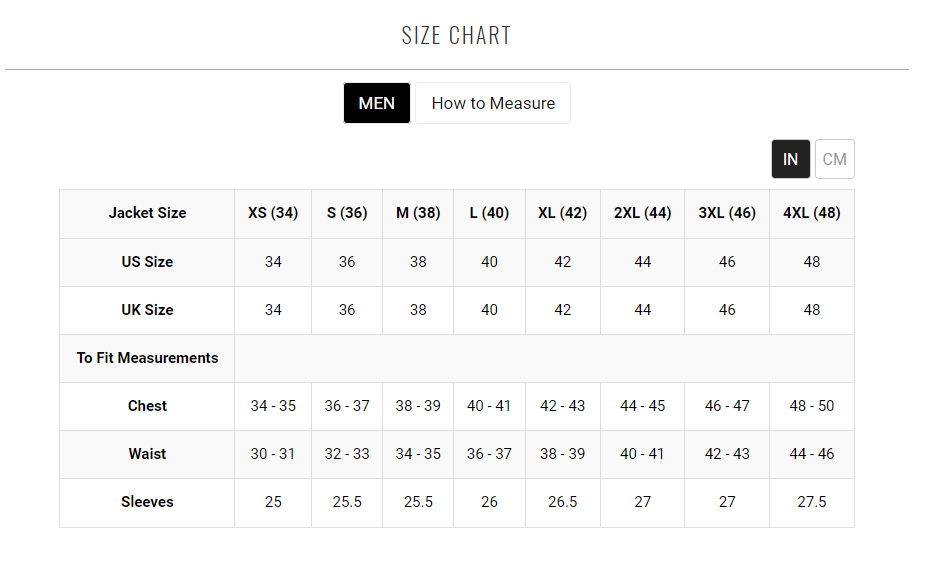Select the M (38) column header
This screenshot has height=585, width=941.
click(418, 213)
